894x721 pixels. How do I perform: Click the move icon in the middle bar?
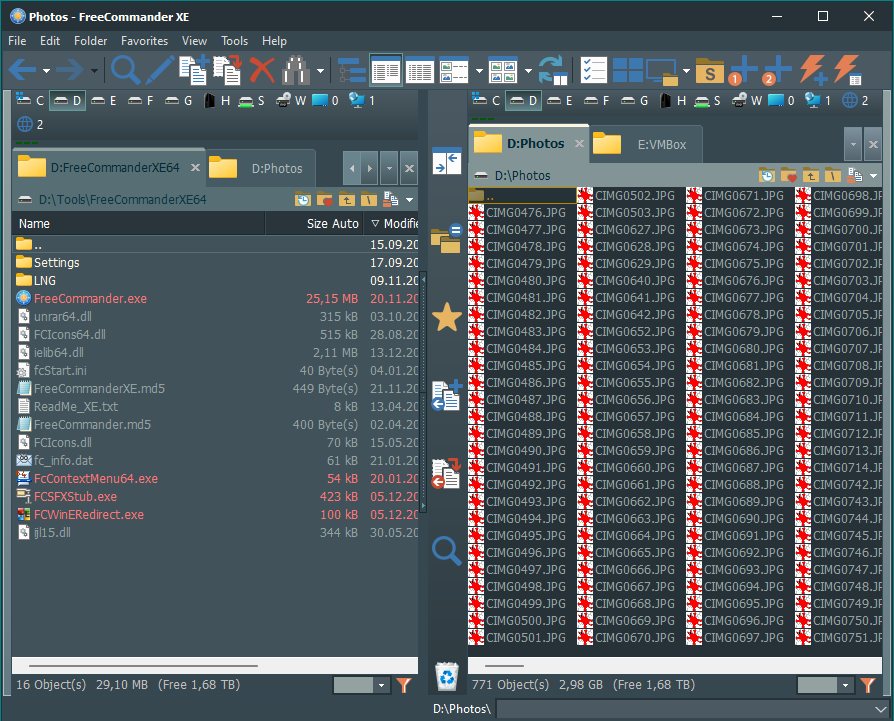click(446, 473)
